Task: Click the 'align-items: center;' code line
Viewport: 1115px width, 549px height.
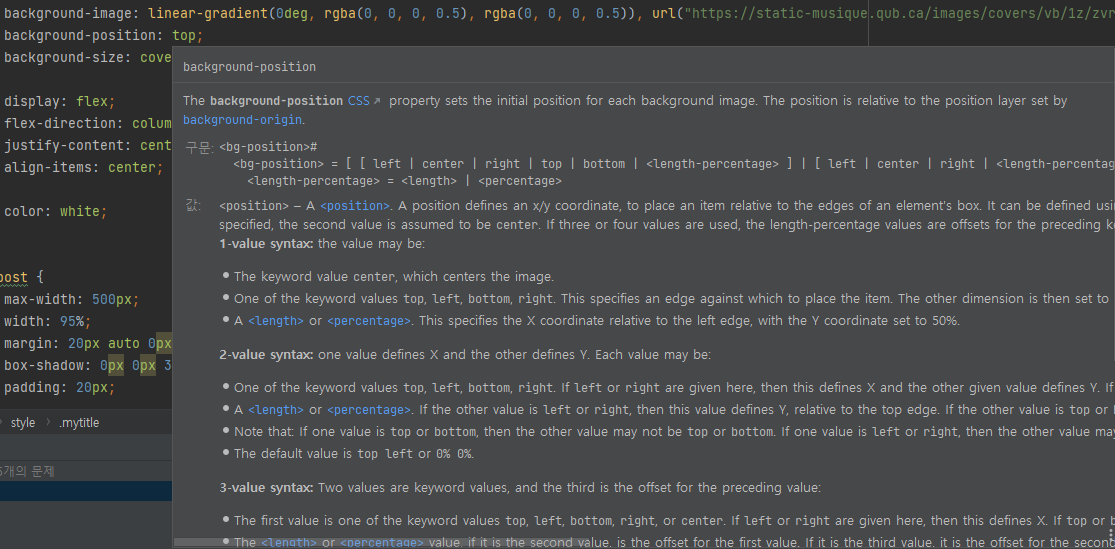Action: 83,168
